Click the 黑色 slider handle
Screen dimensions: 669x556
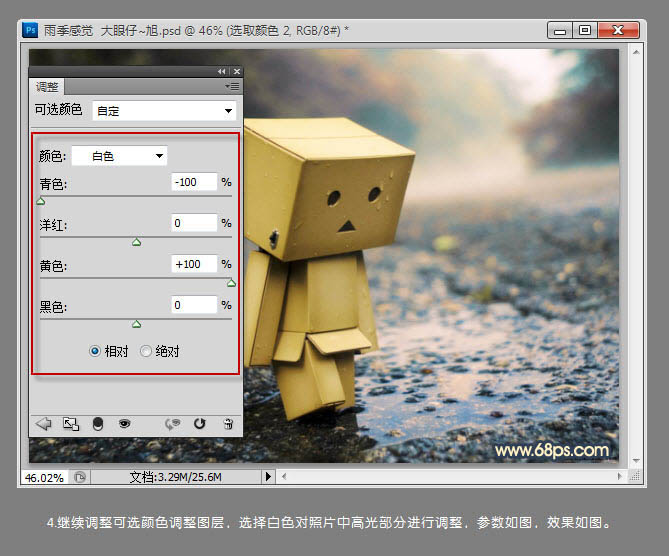(137, 324)
